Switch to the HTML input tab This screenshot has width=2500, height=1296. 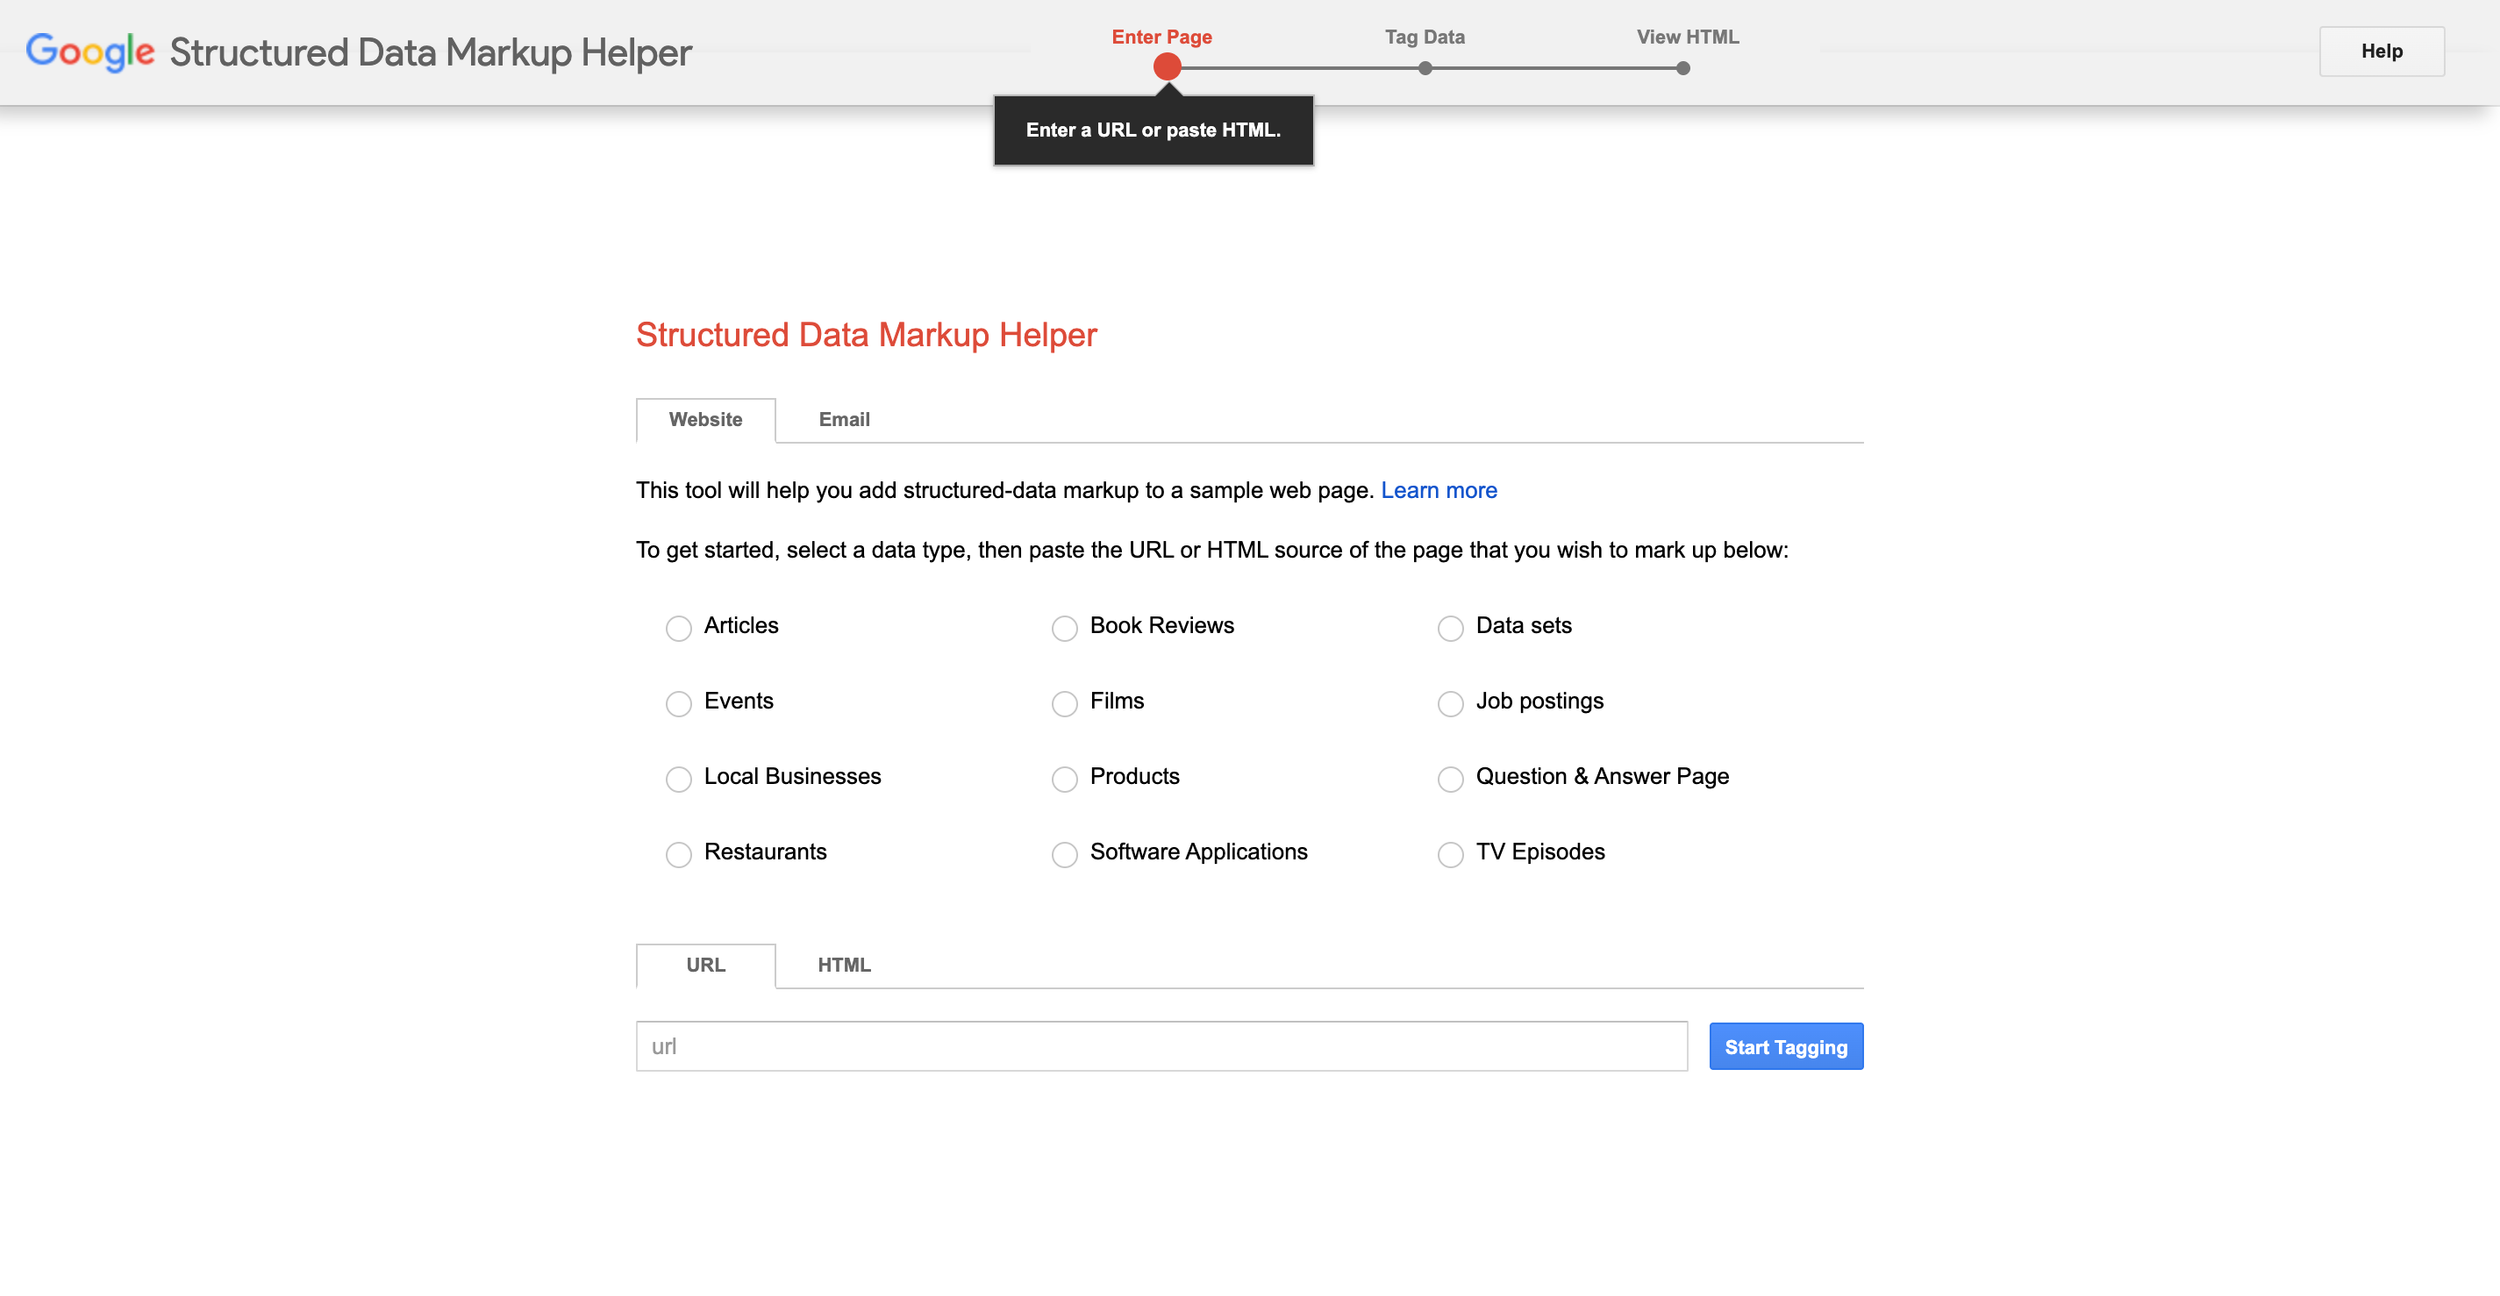tap(844, 965)
